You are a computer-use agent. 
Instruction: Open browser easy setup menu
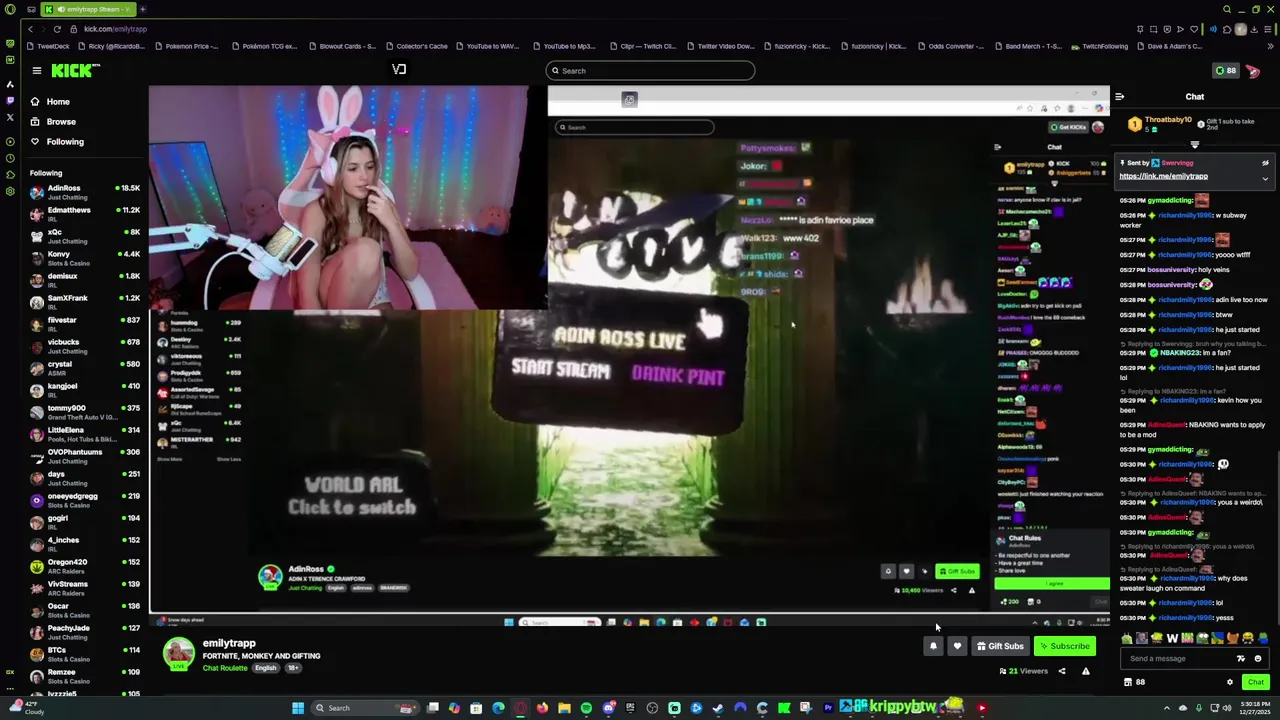pos(1269,29)
